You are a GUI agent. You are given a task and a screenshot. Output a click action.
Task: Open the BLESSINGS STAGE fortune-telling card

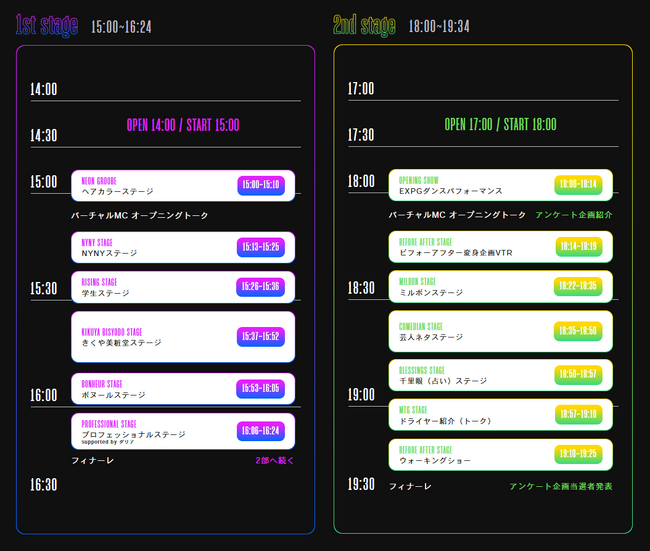(500, 375)
